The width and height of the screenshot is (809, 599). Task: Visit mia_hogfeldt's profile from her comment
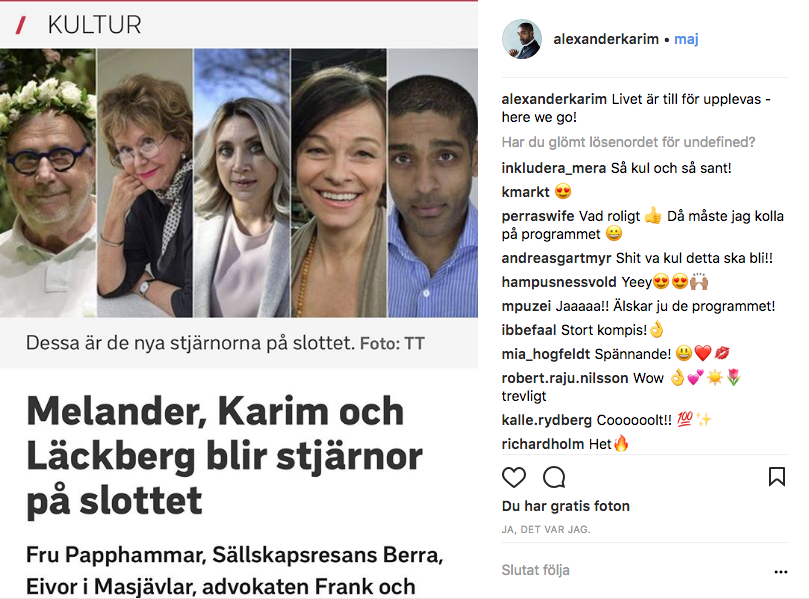pos(545,354)
